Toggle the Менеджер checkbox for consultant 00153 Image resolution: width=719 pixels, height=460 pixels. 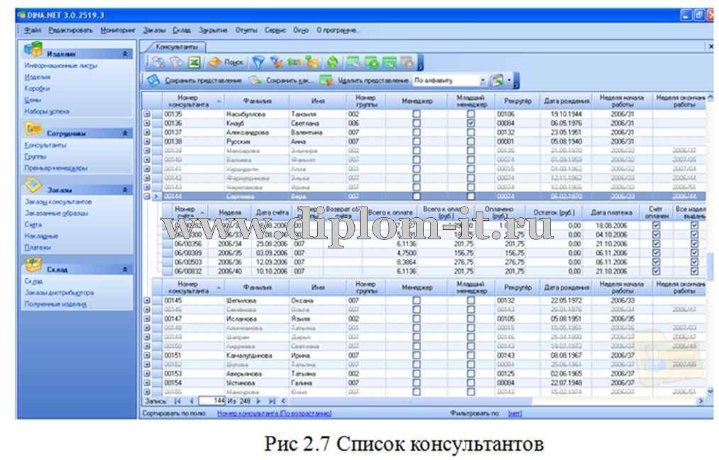point(416,374)
